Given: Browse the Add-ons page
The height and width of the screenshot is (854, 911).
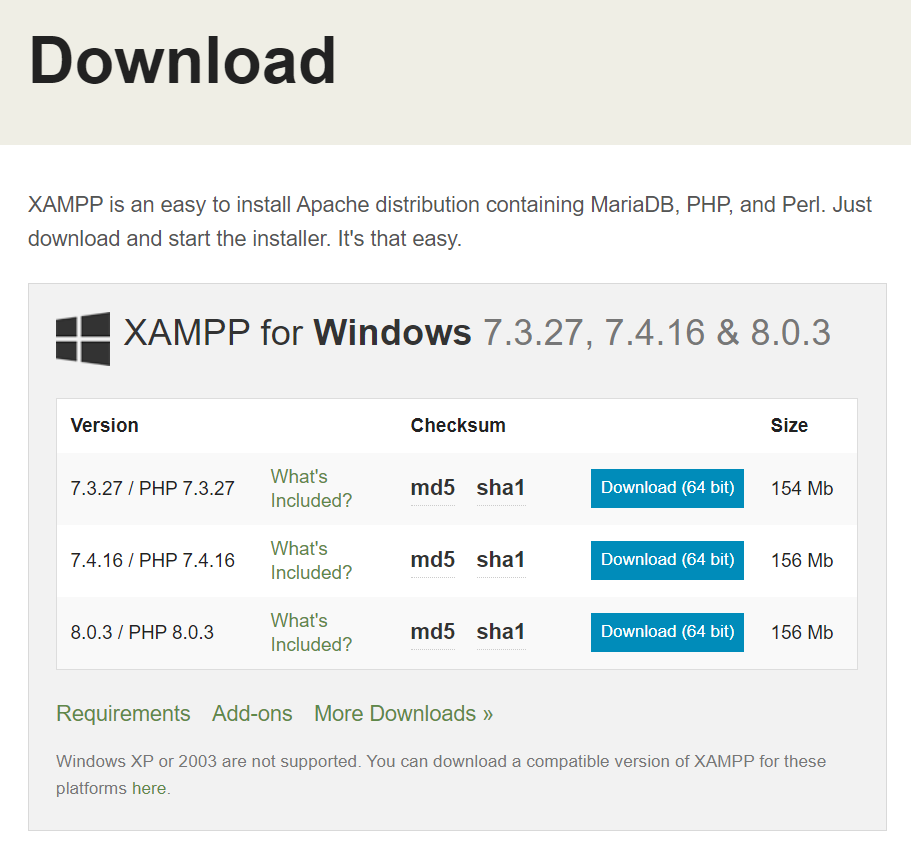Looking at the screenshot, I should (x=252, y=713).
